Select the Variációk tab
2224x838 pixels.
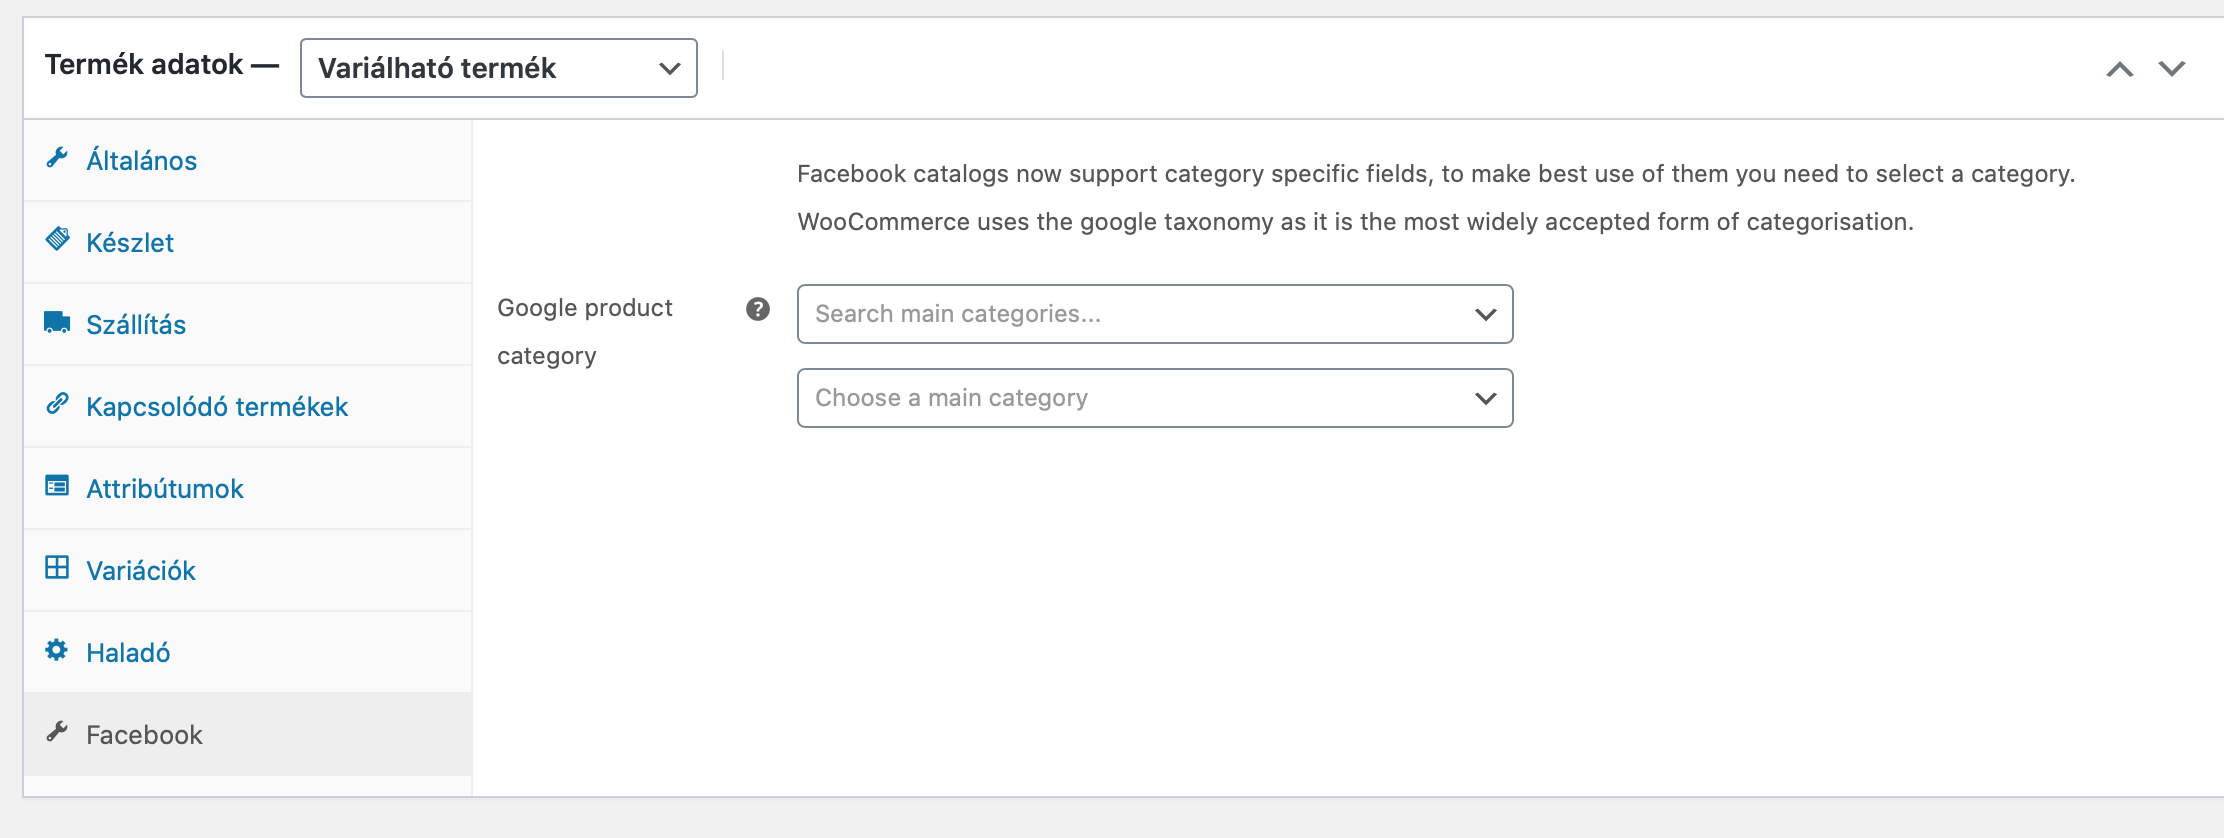[x=141, y=571]
